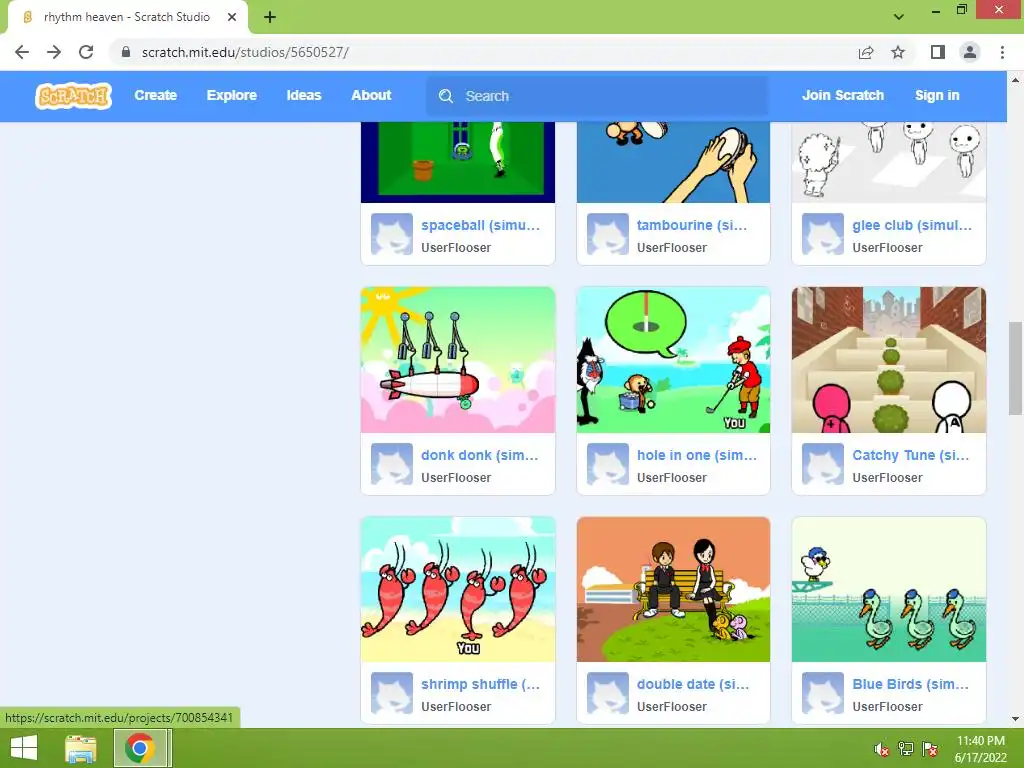Click the tambourine project thumbnail
This screenshot has width=1024, height=768.
tap(673, 162)
